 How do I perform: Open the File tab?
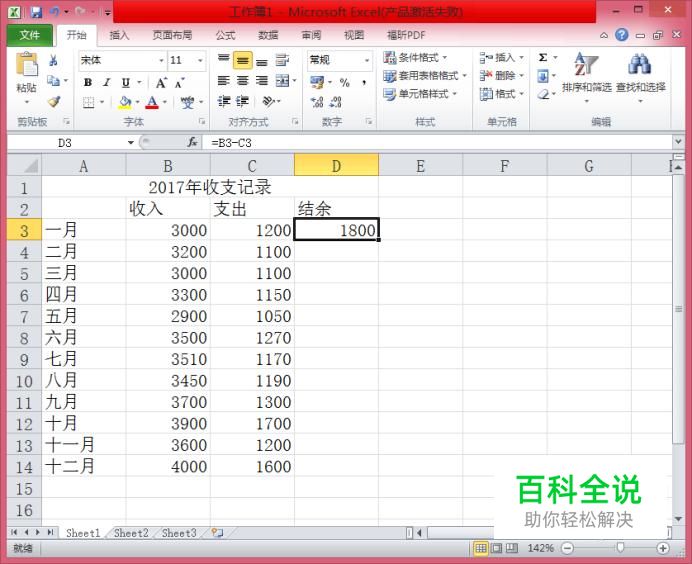click(x=29, y=35)
